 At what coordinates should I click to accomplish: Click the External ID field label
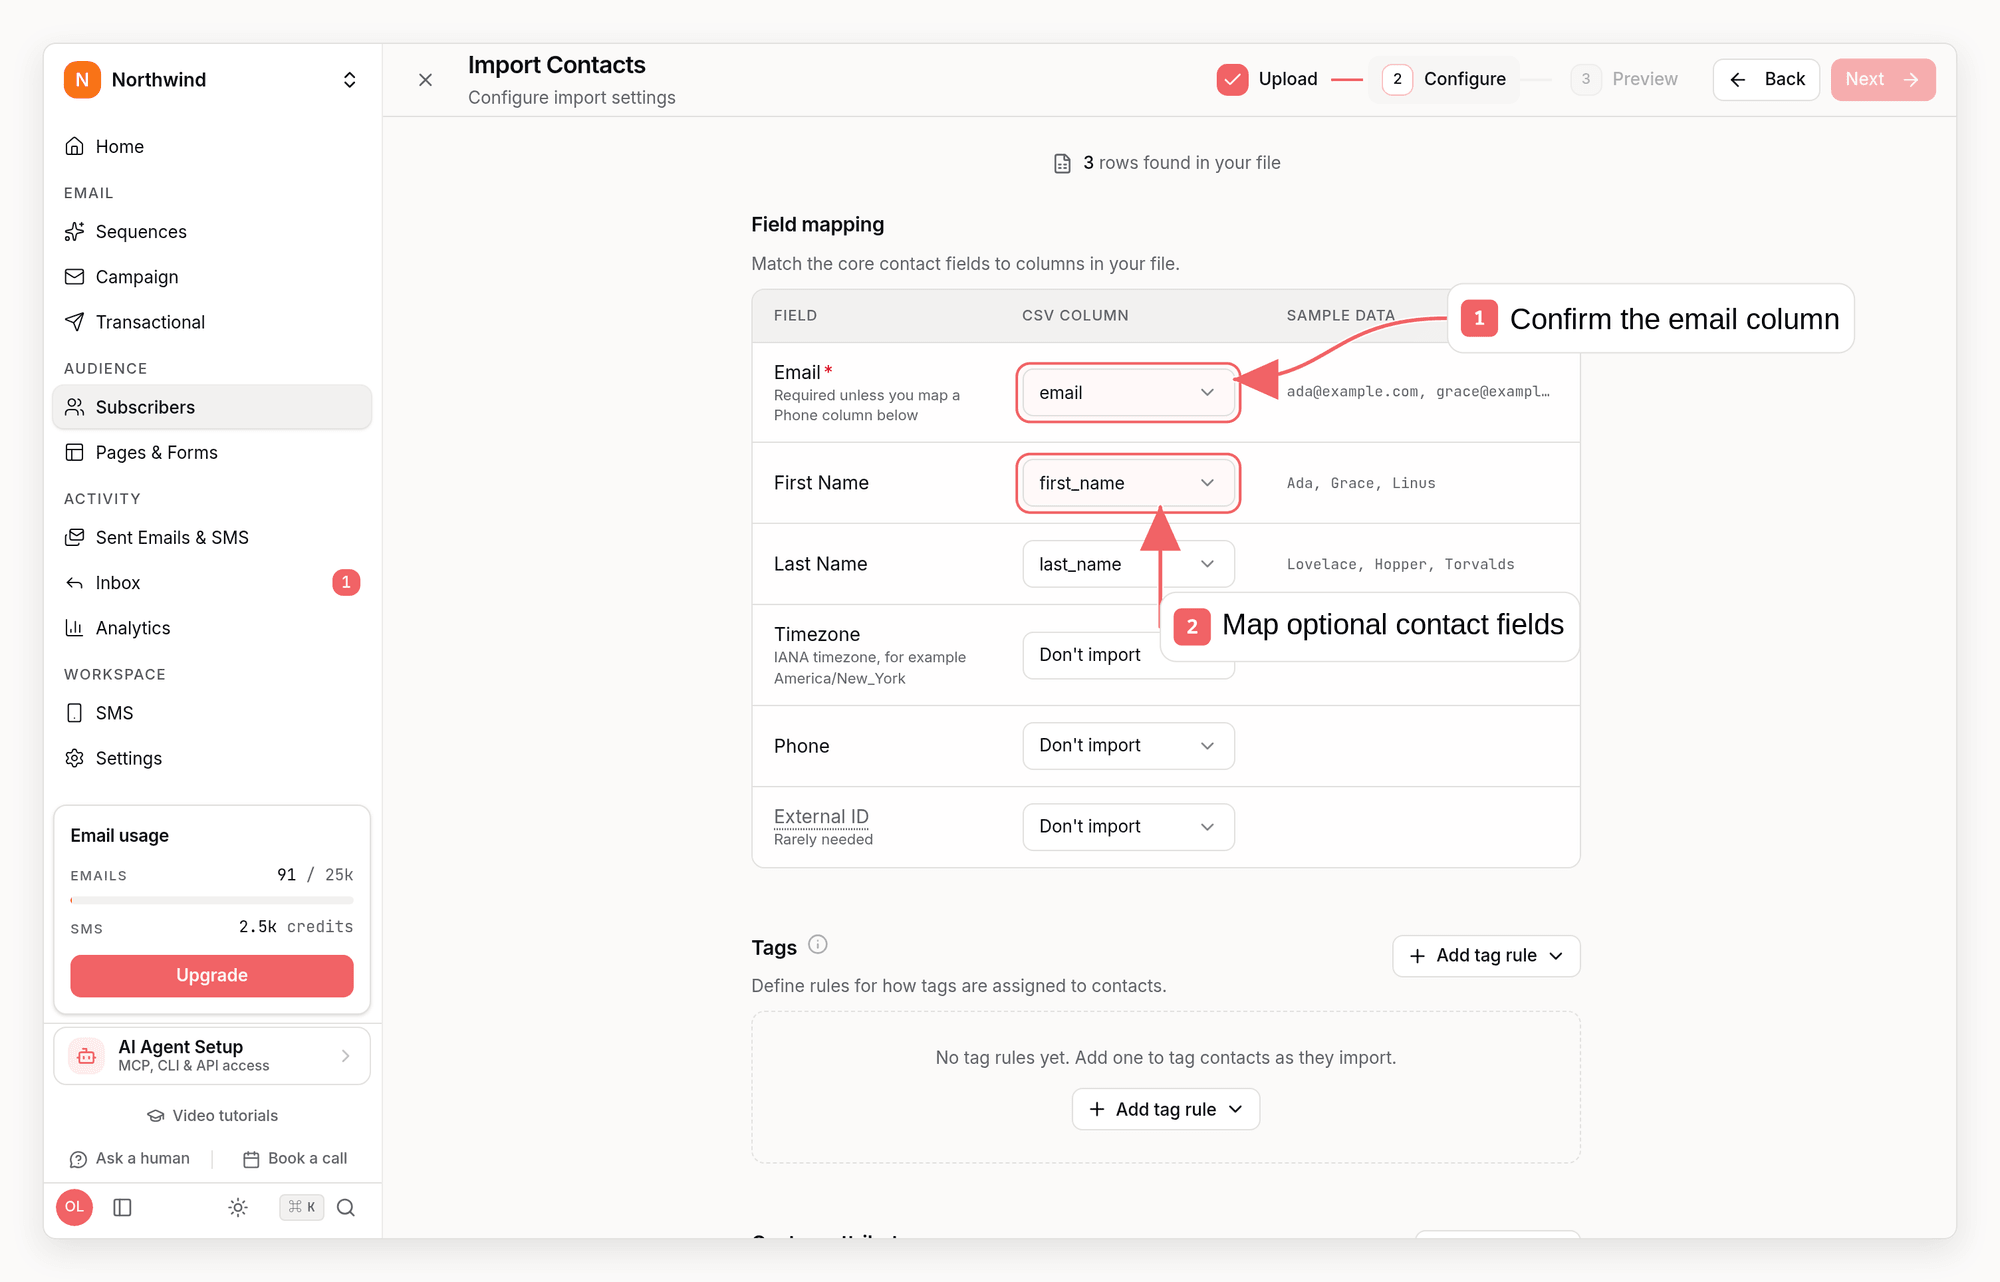(x=821, y=817)
